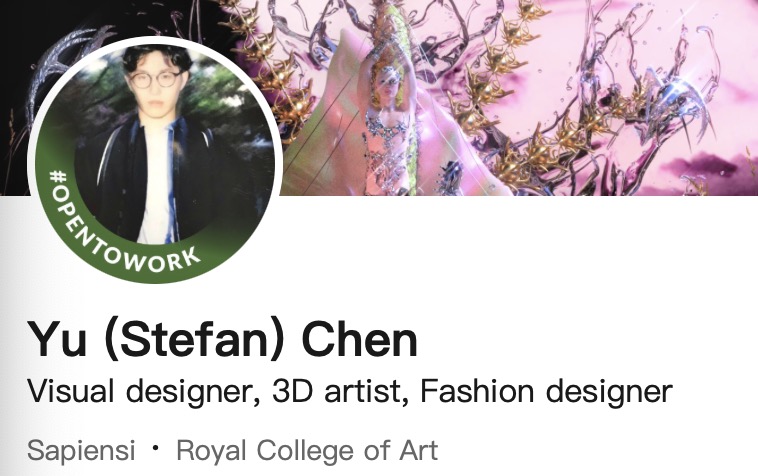Click the 3D artist phrase in the headline
The width and height of the screenshot is (758, 476).
(337, 391)
